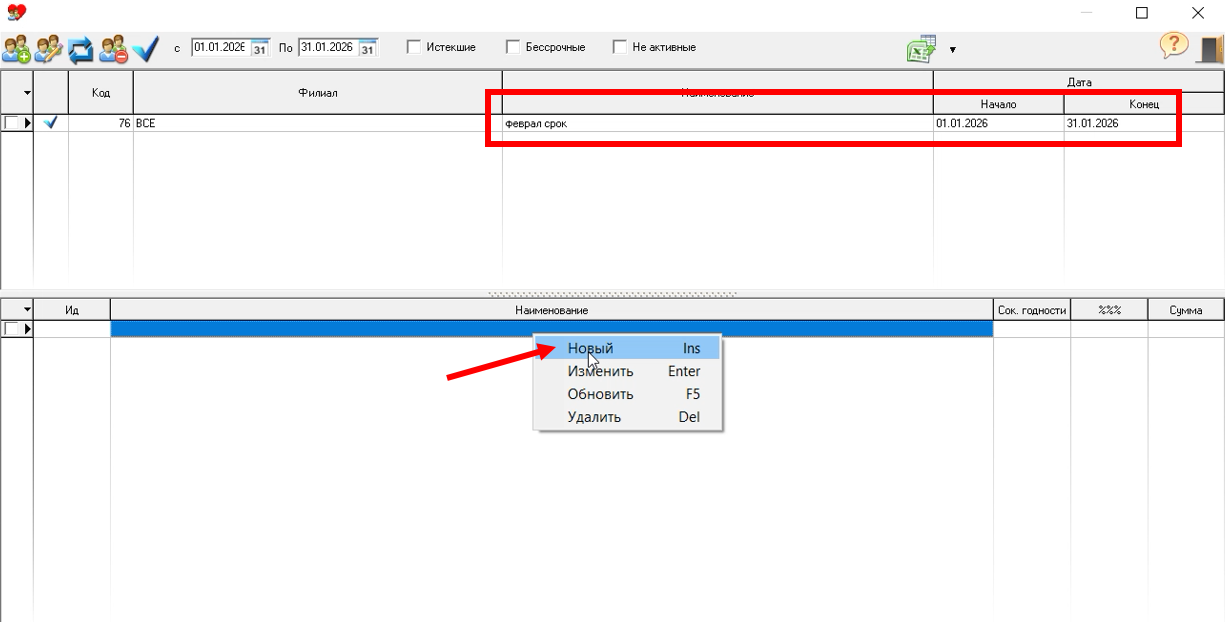Open calendar for the end date field
1225x622 pixels.
click(367, 48)
